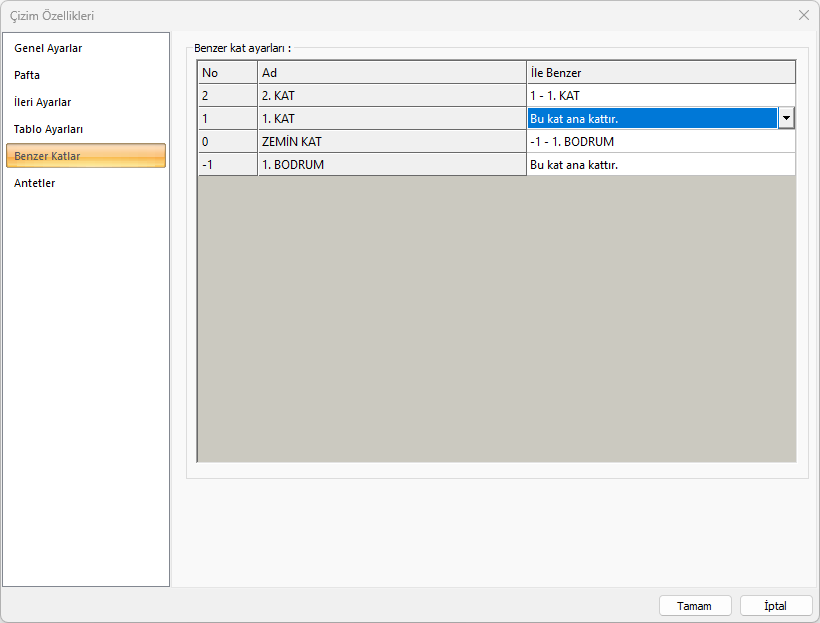Cancel the dialog with the İptal button
820x623 pixels.
click(x=776, y=606)
